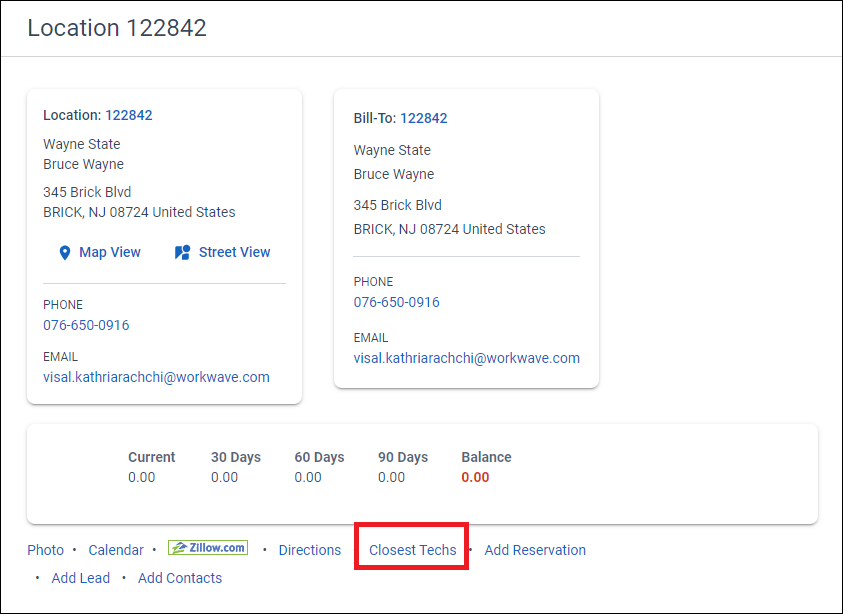The height and width of the screenshot is (614, 843).
Task: Click the Closest Techs link
Action: pos(410,549)
